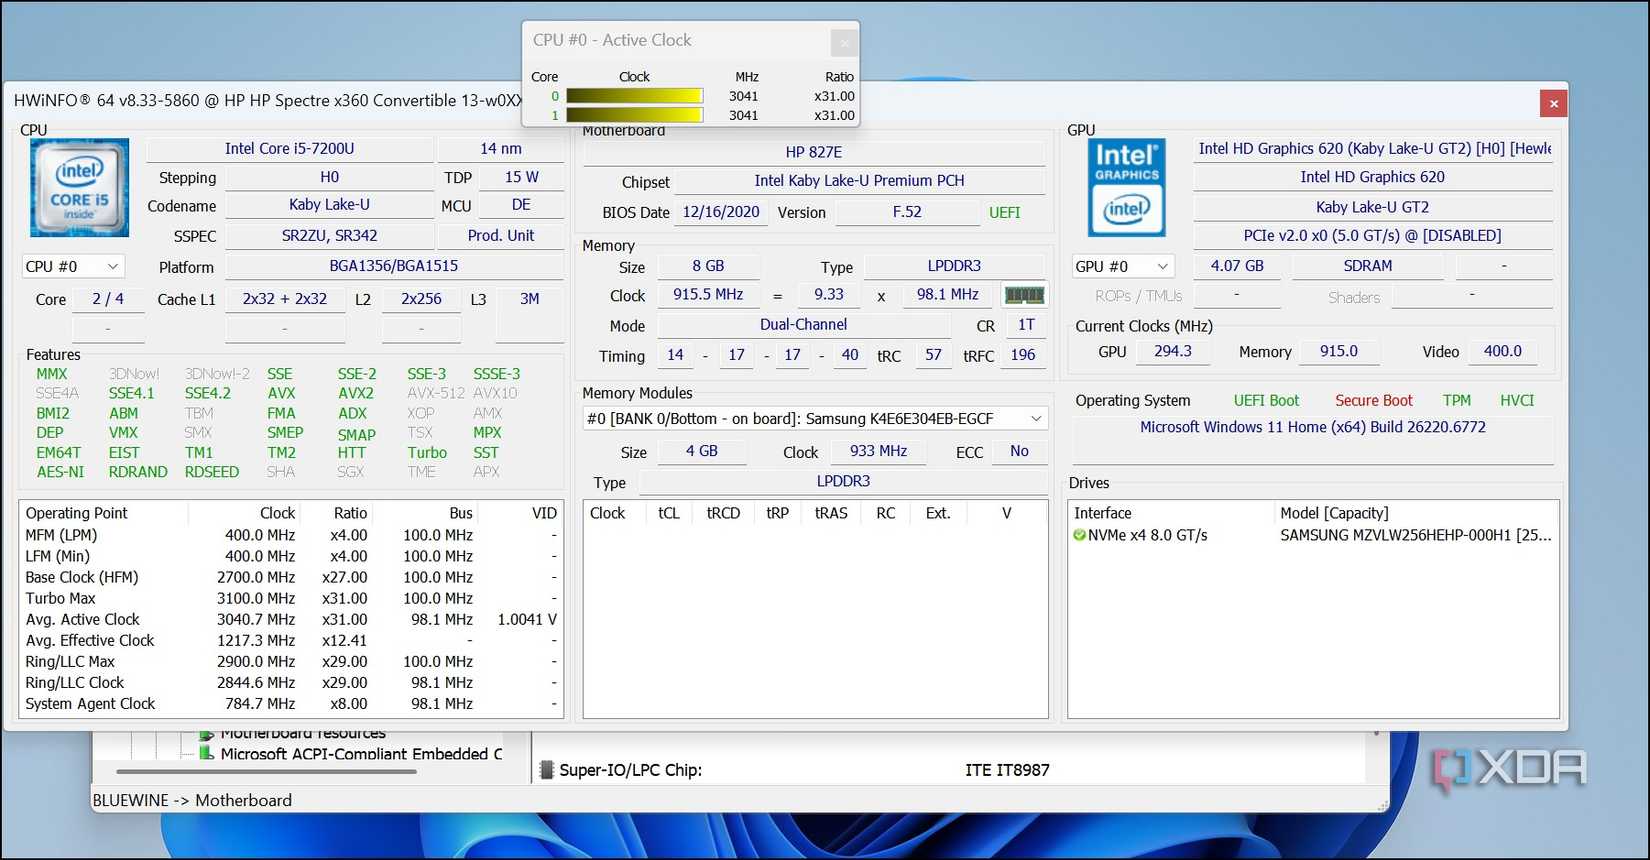Click the 1.0041 V VID value
Screen dimensions: 1650x860
pos(527,620)
